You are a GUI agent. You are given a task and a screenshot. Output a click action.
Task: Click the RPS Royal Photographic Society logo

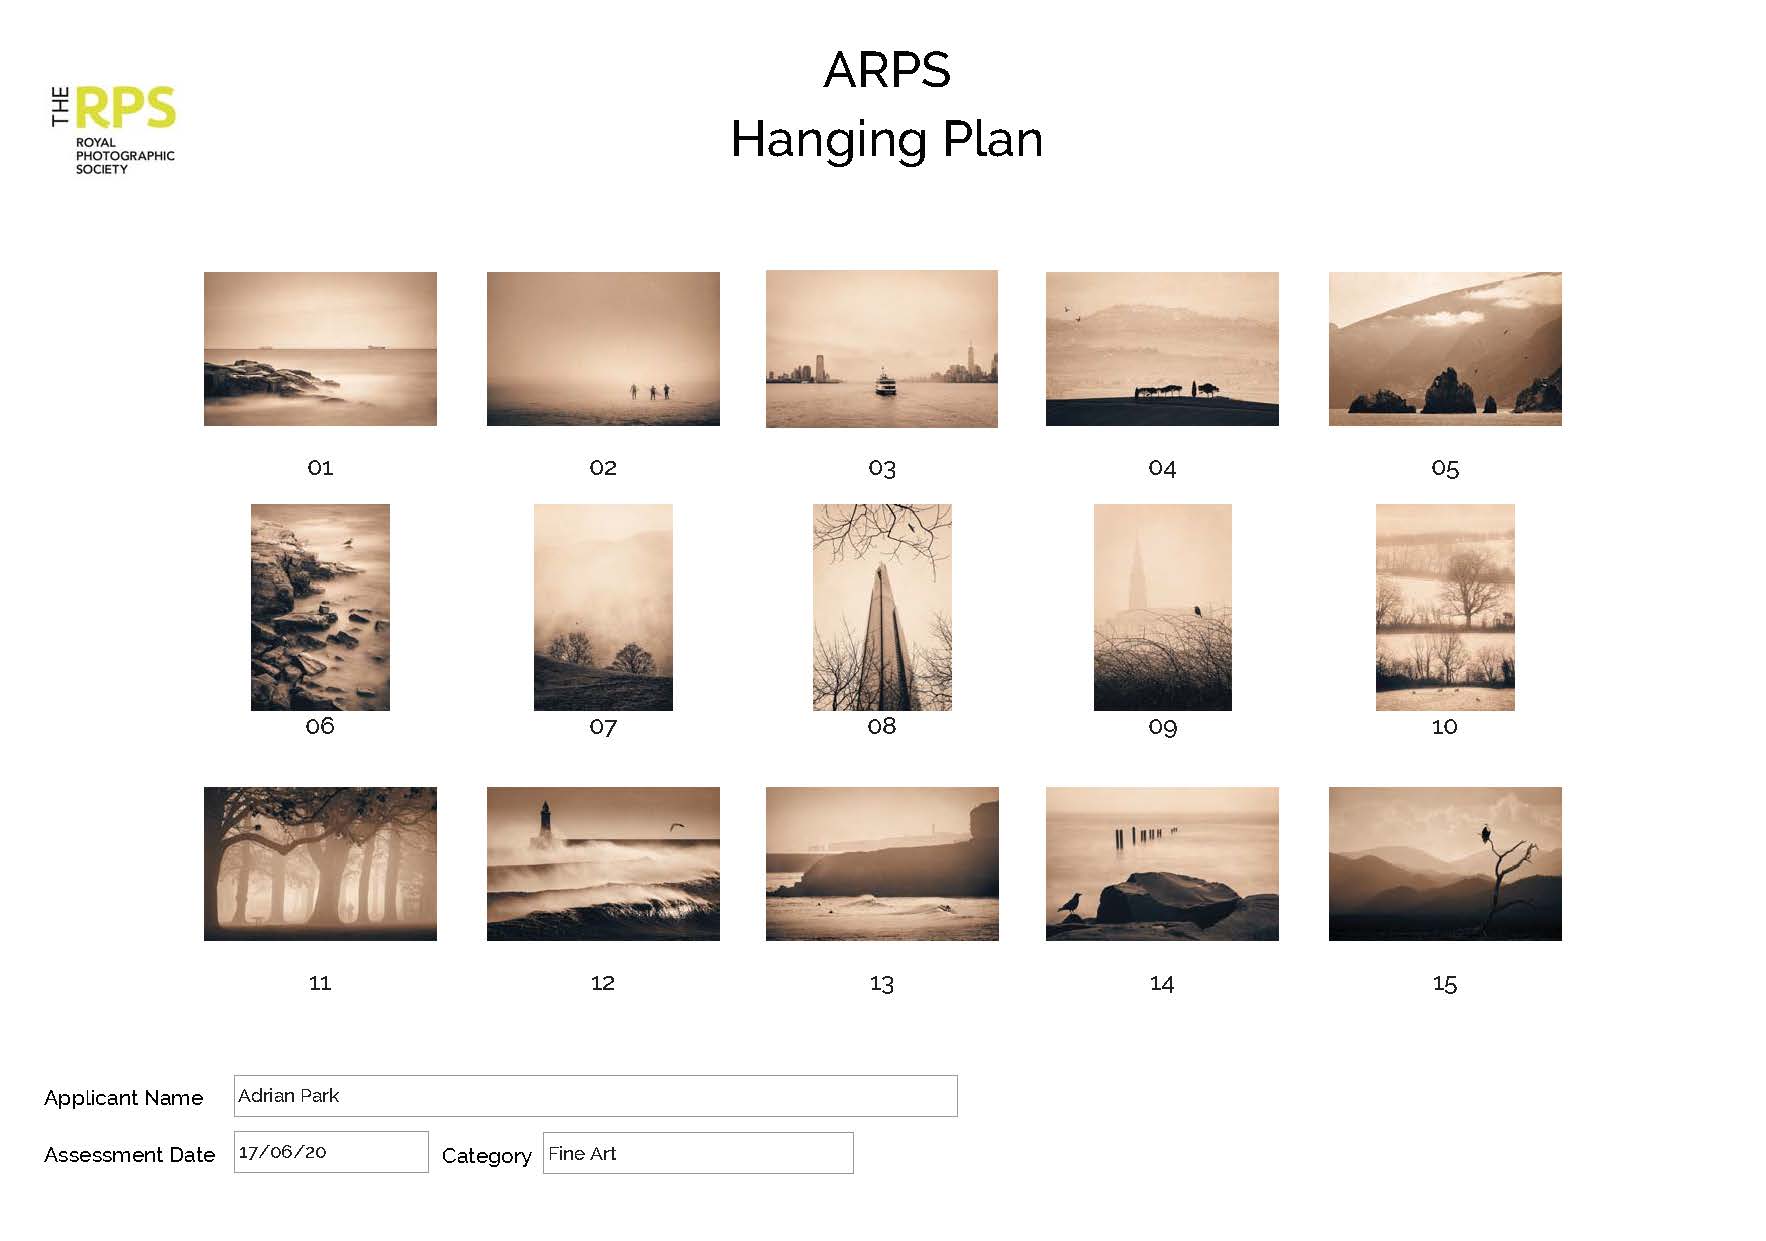[x=113, y=130]
